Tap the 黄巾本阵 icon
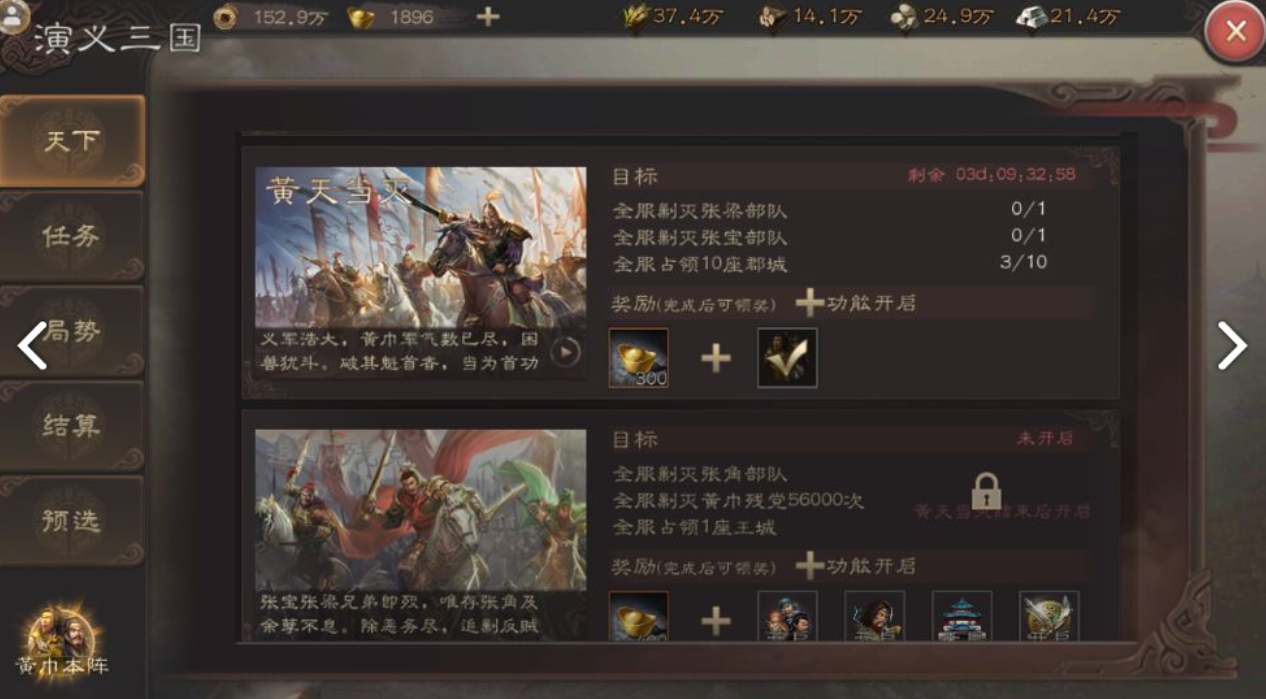Image resolution: width=1266 pixels, height=699 pixels. pyautogui.click(x=62, y=641)
